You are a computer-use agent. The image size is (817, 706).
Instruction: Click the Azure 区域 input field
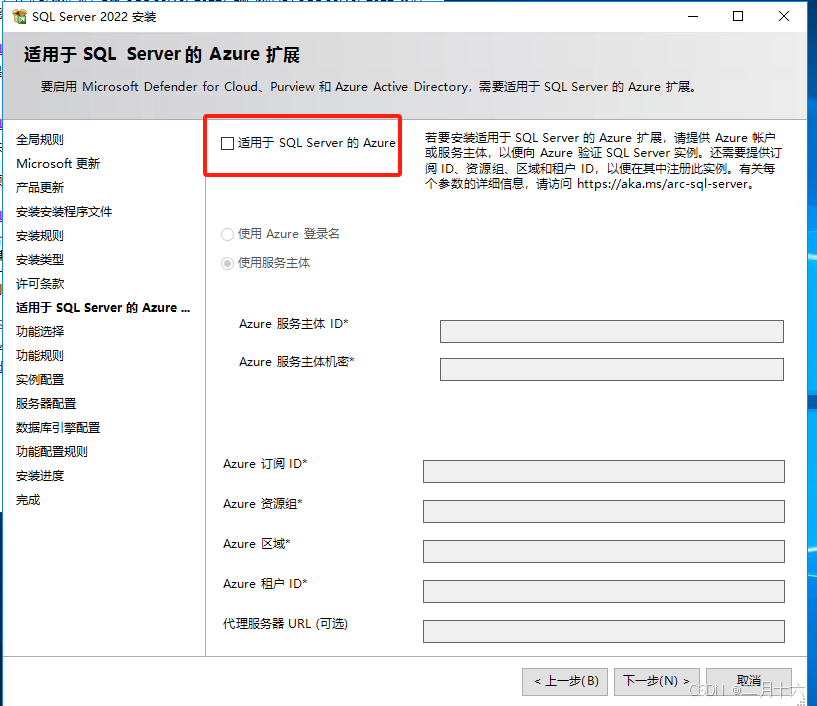604,551
